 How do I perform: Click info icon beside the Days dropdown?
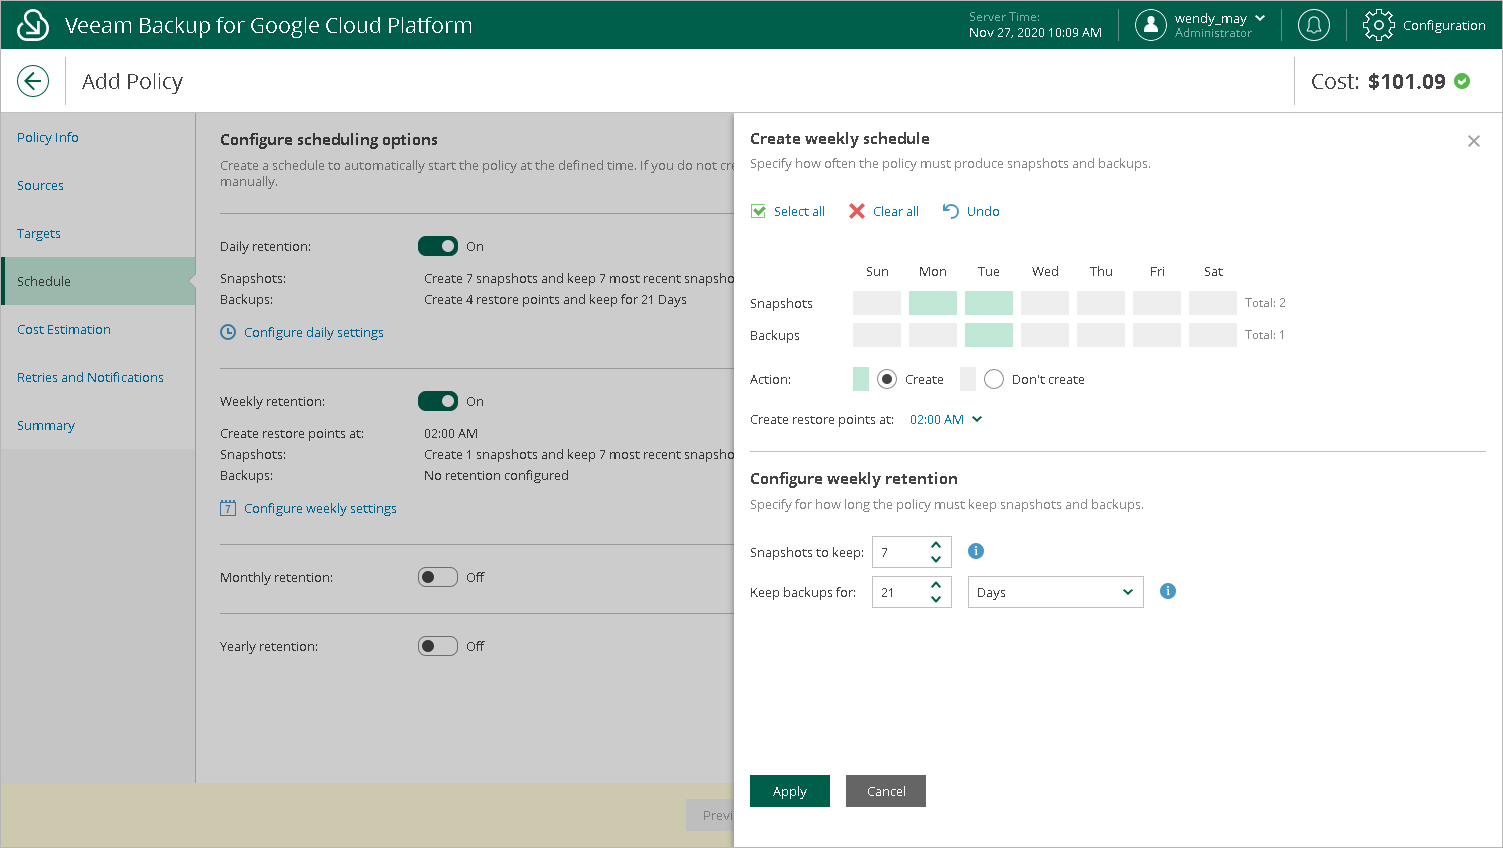[1167, 591]
